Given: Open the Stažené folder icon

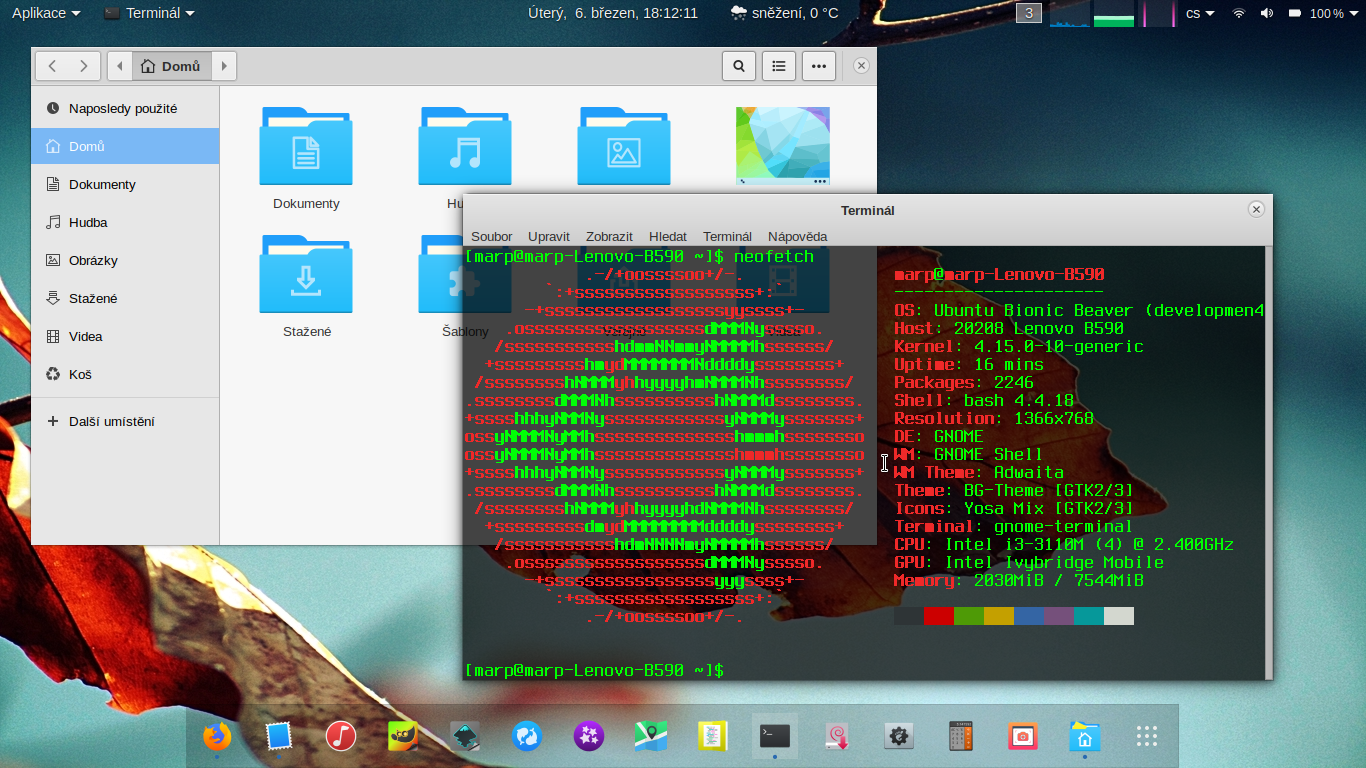Looking at the screenshot, I should coord(306,274).
